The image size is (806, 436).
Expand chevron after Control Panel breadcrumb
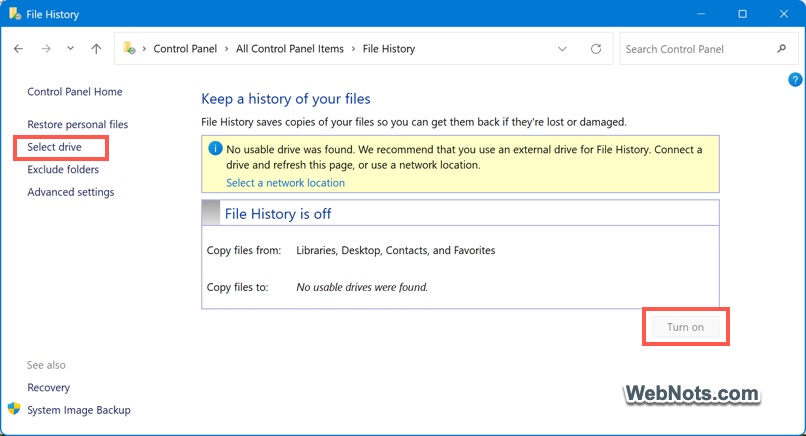tap(226, 49)
